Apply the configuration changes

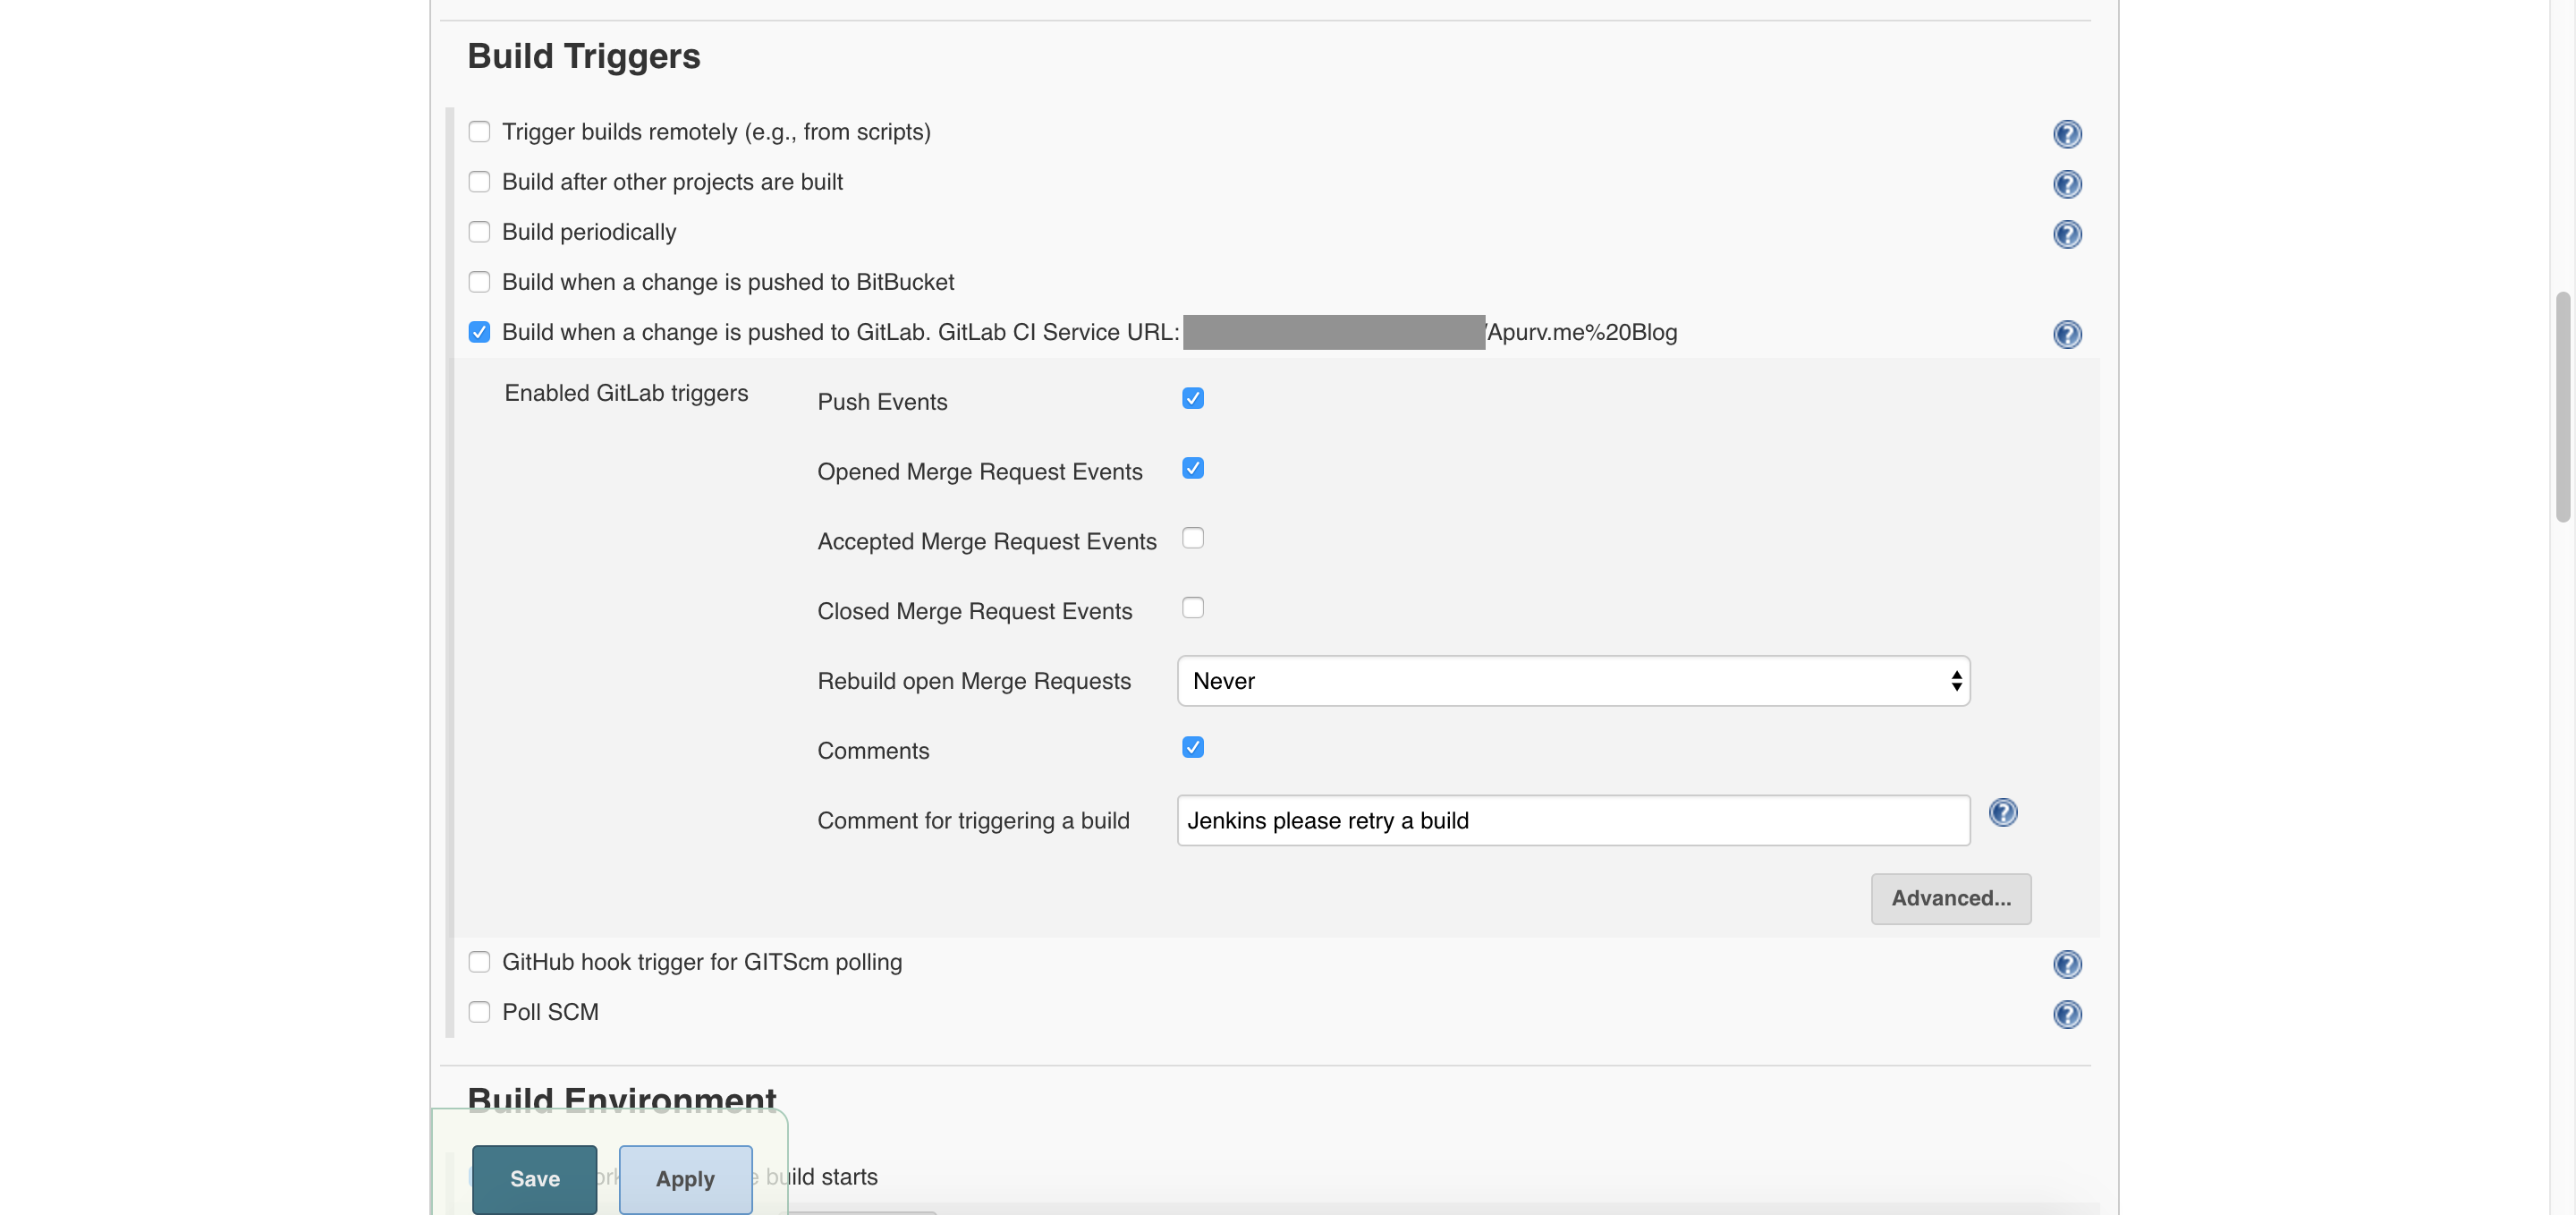[685, 1178]
